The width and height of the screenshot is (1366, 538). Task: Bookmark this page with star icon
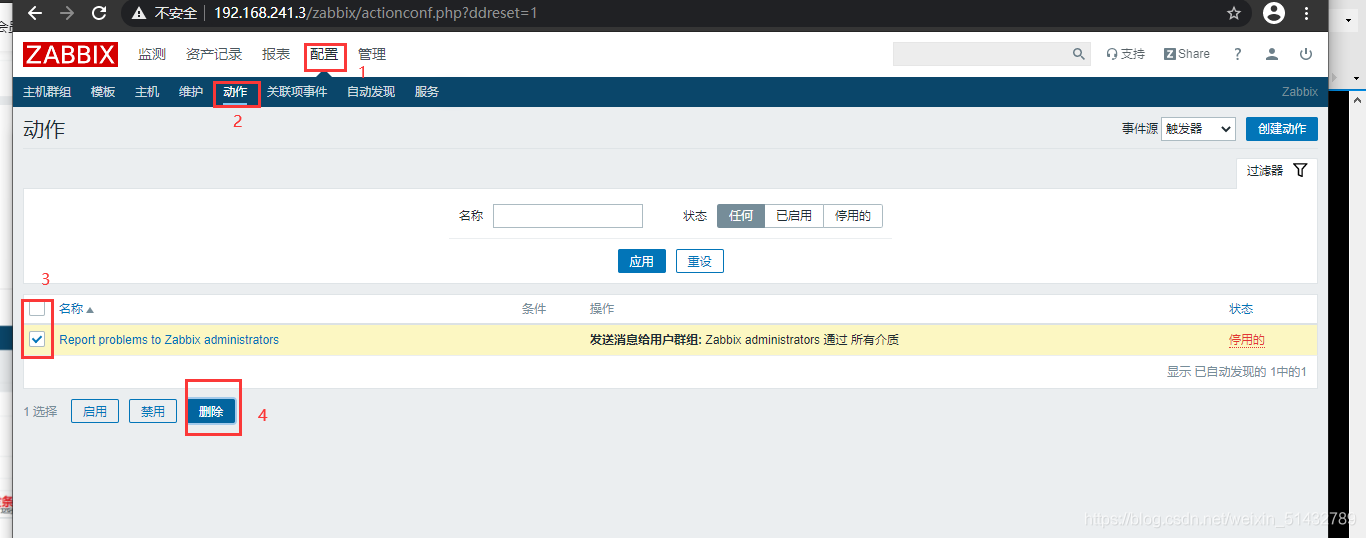point(1234,13)
